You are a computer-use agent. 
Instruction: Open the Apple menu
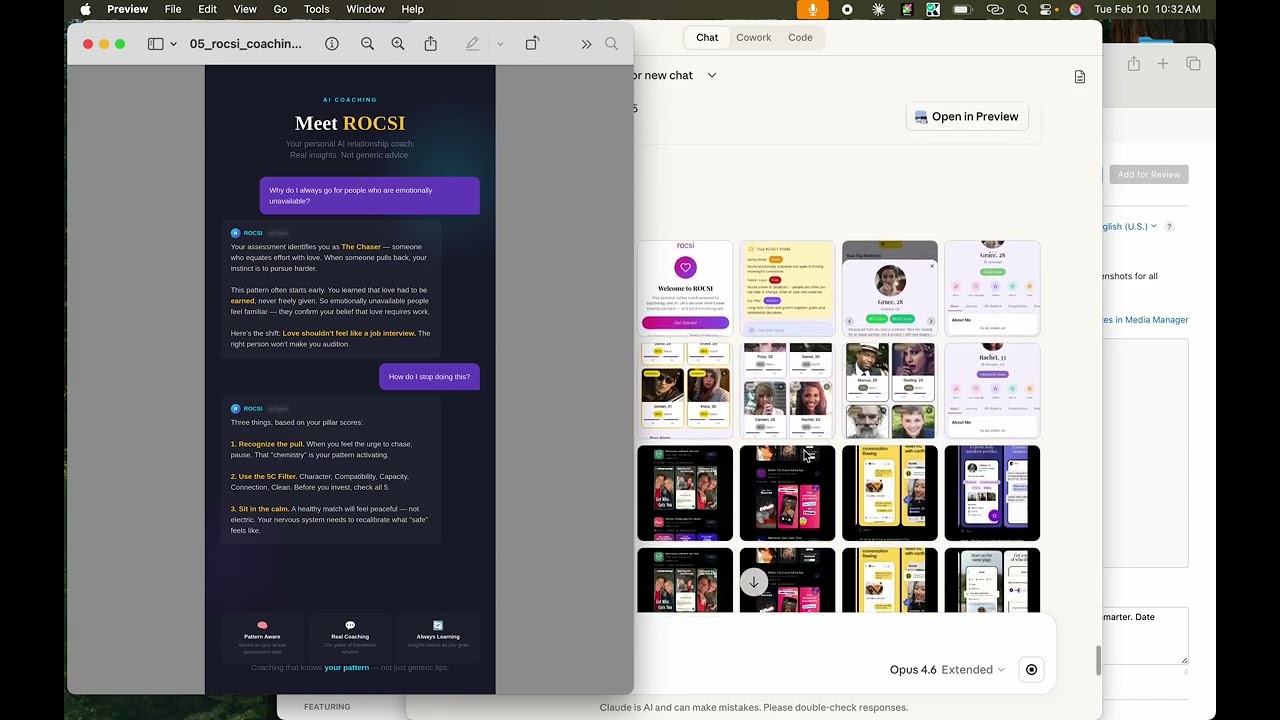(85, 9)
